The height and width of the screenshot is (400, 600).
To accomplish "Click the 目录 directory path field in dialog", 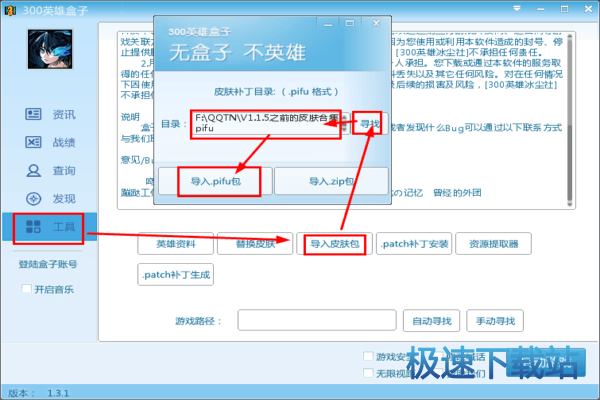I will (265, 123).
